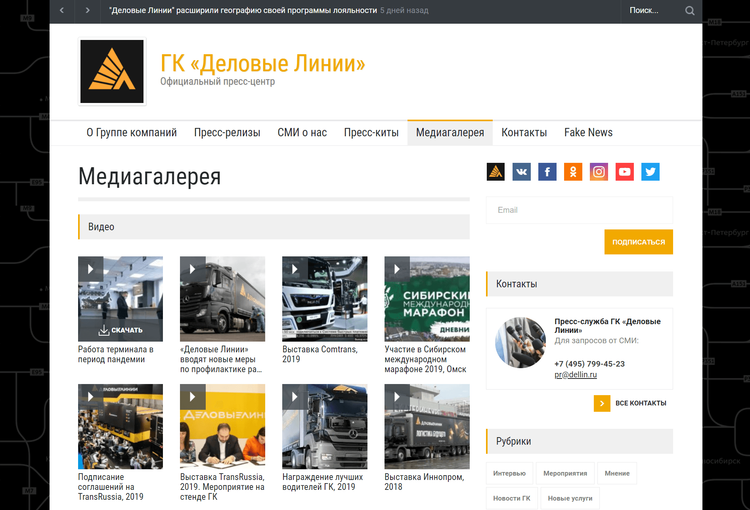Show previous news ticker headline
The width and height of the screenshot is (750, 510).
click(x=62, y=11)
